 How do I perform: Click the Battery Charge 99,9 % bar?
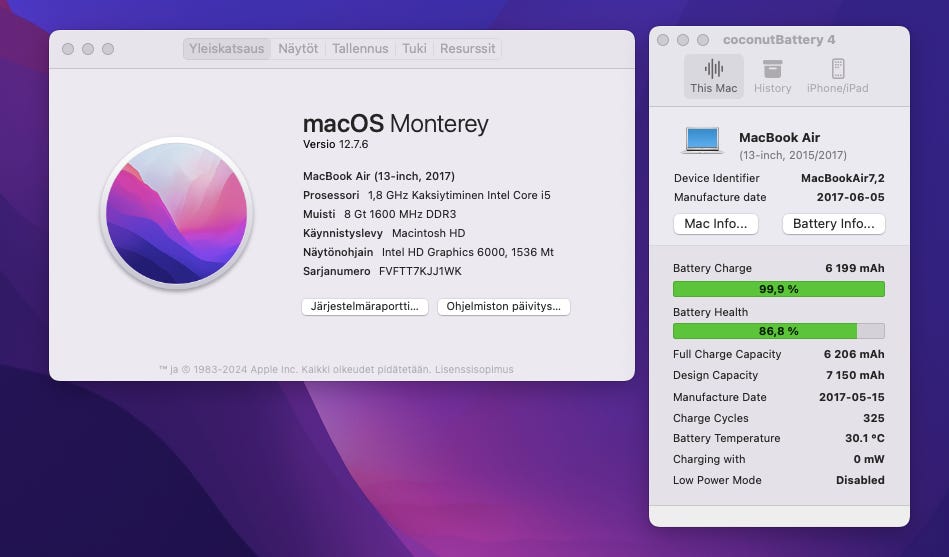(779, 289)
